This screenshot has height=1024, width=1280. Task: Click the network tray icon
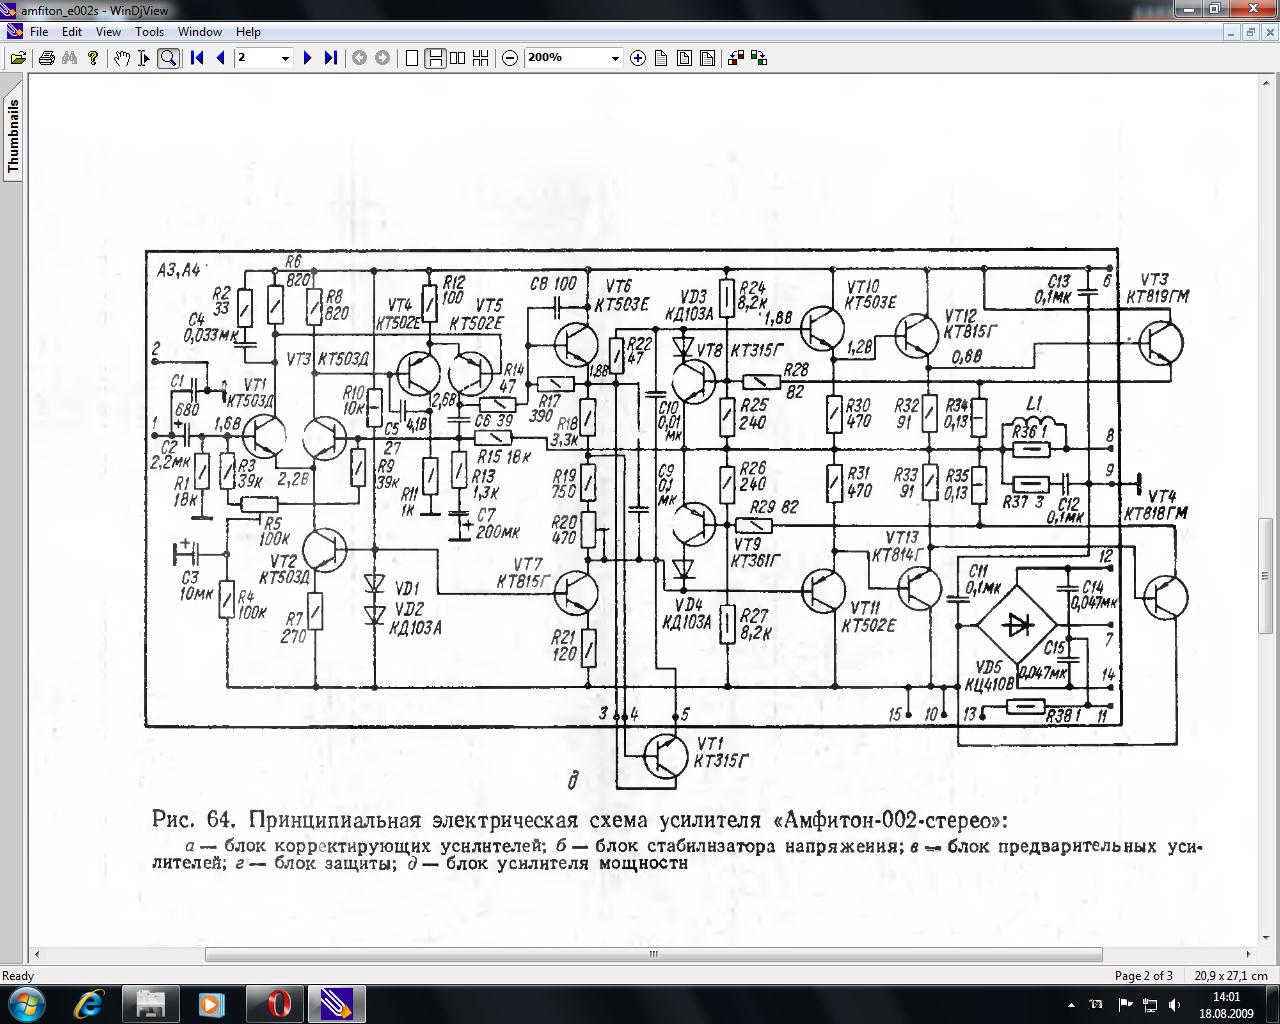[1149, 1004]
